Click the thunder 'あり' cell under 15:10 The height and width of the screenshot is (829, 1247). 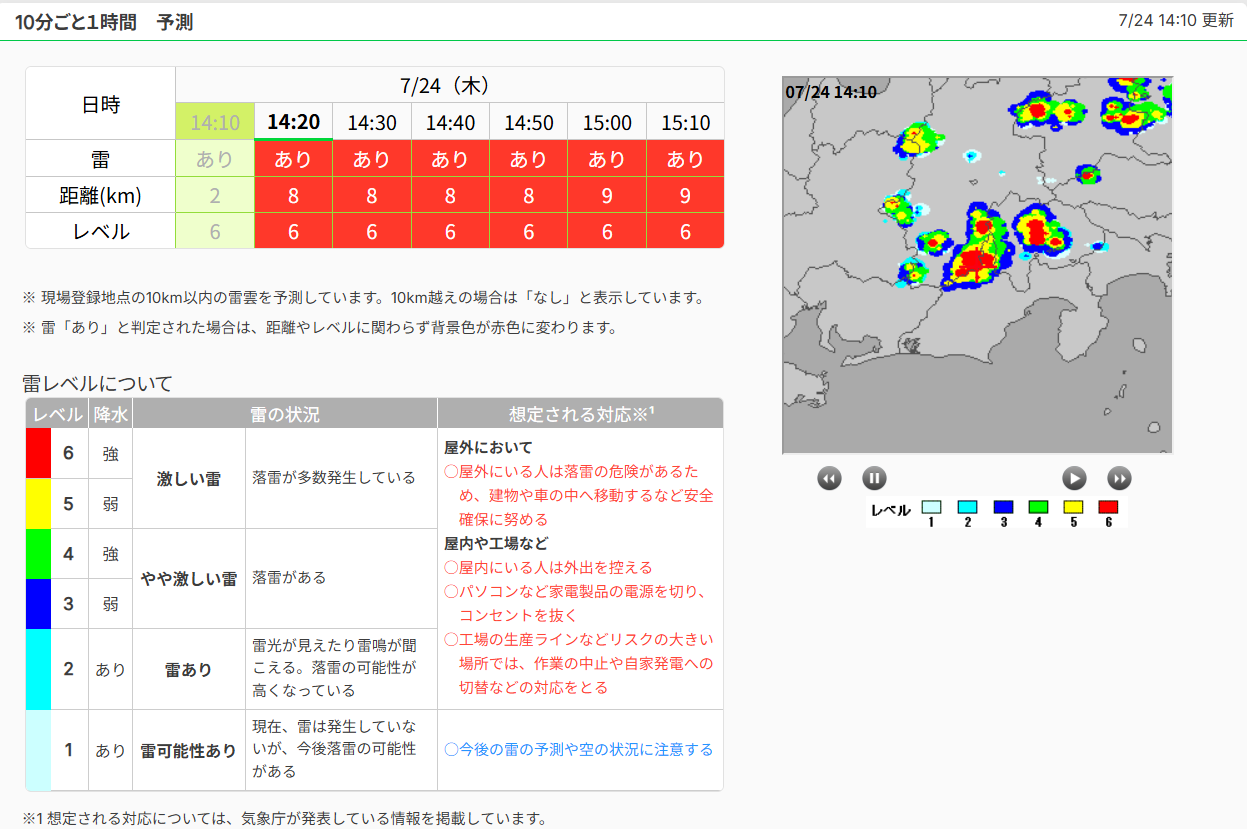pos(686,159)
